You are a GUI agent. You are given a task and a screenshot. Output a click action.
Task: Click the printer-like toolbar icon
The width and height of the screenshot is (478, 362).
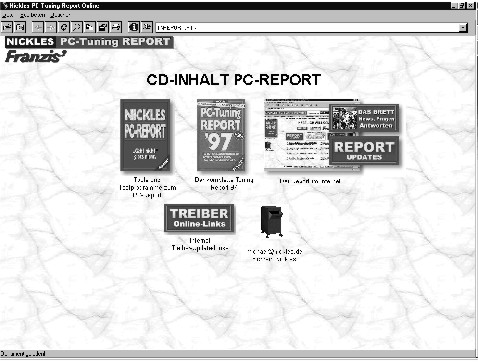[x=103, y=27]
